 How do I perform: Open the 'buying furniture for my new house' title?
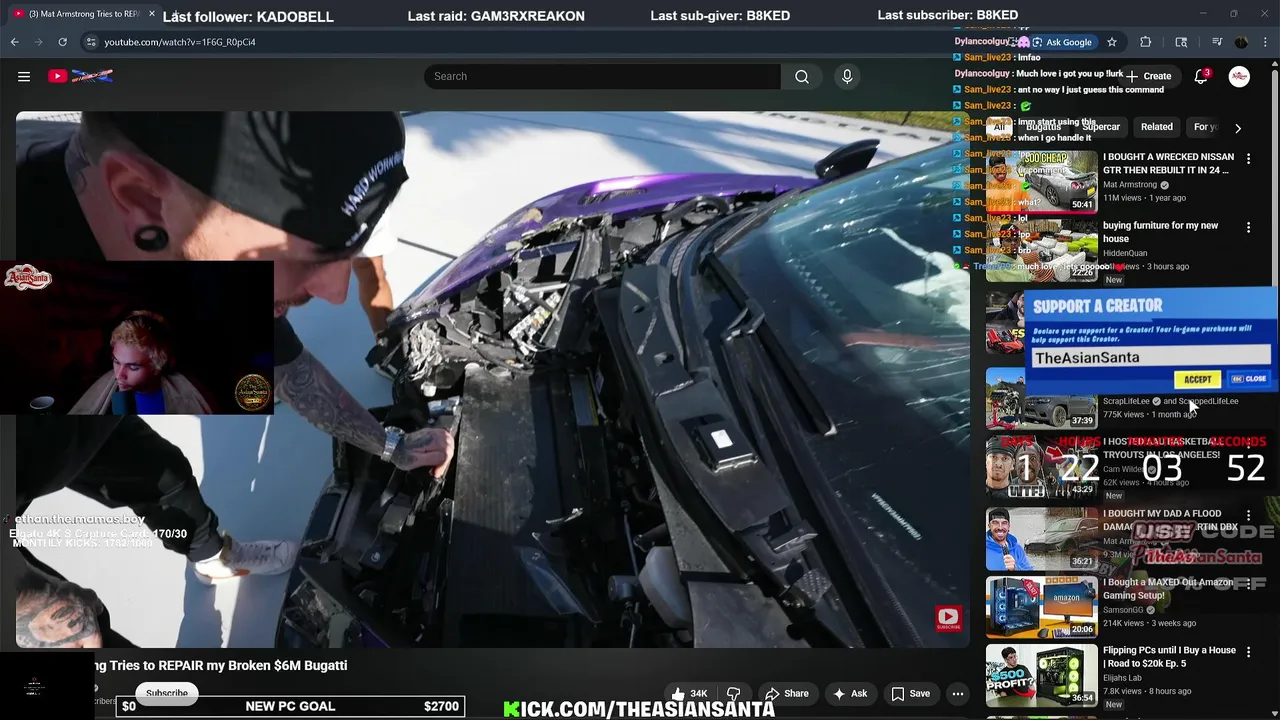tap(1160, 232)
